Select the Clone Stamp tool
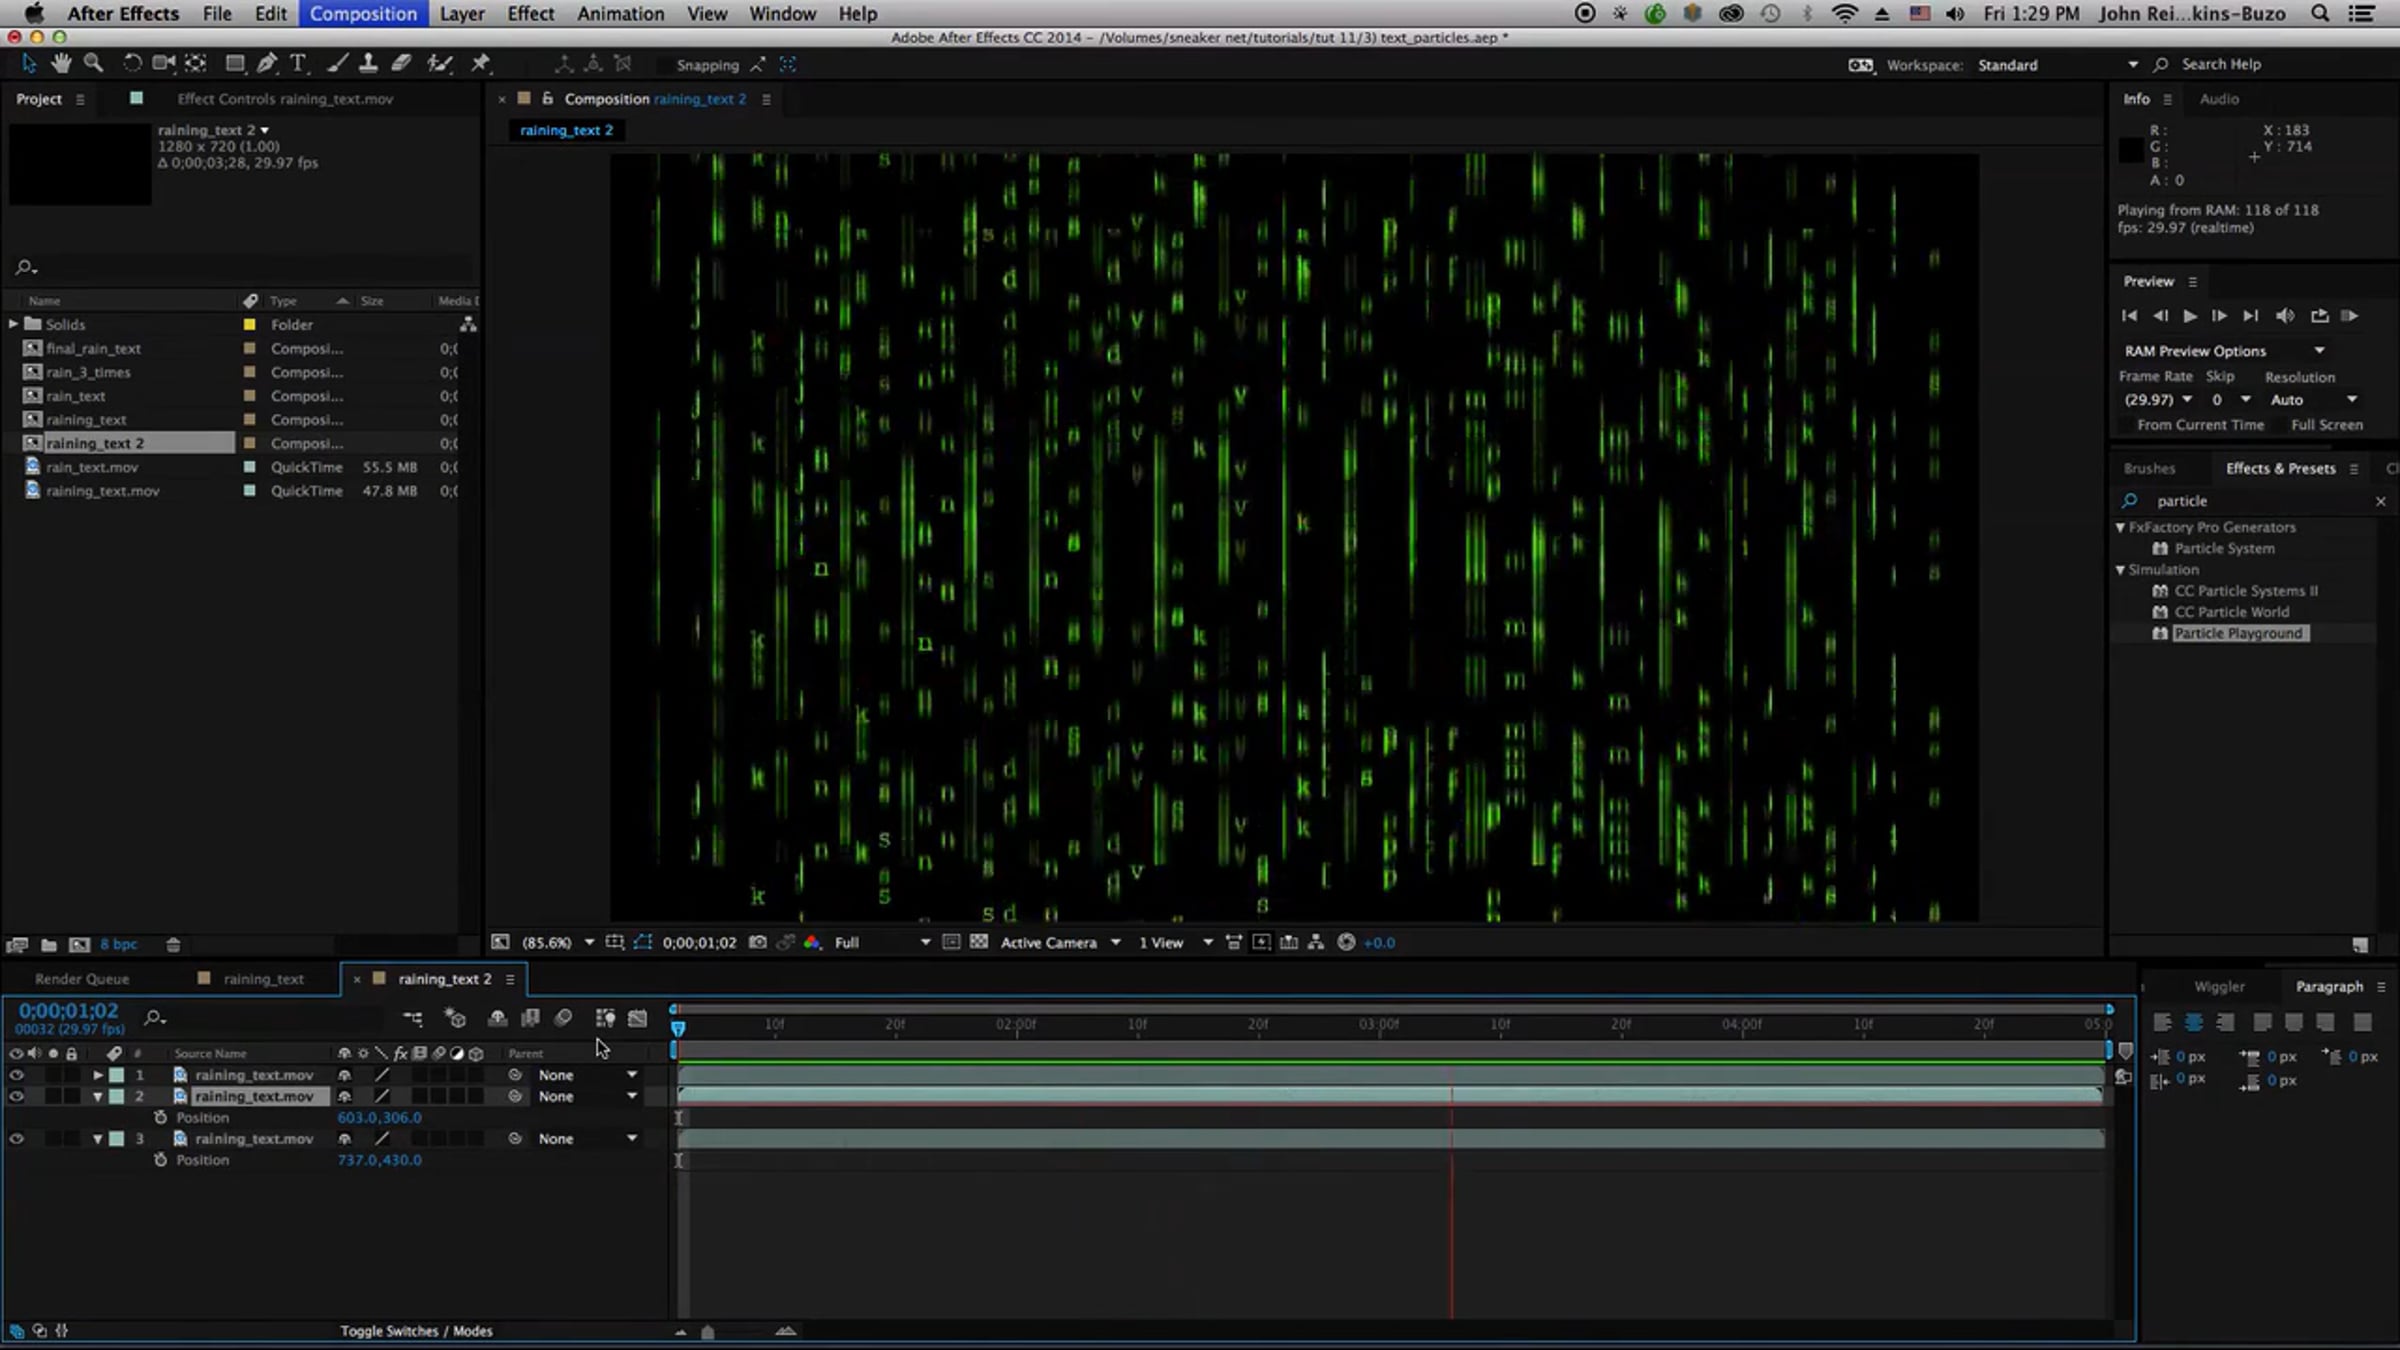 (368, 64)
